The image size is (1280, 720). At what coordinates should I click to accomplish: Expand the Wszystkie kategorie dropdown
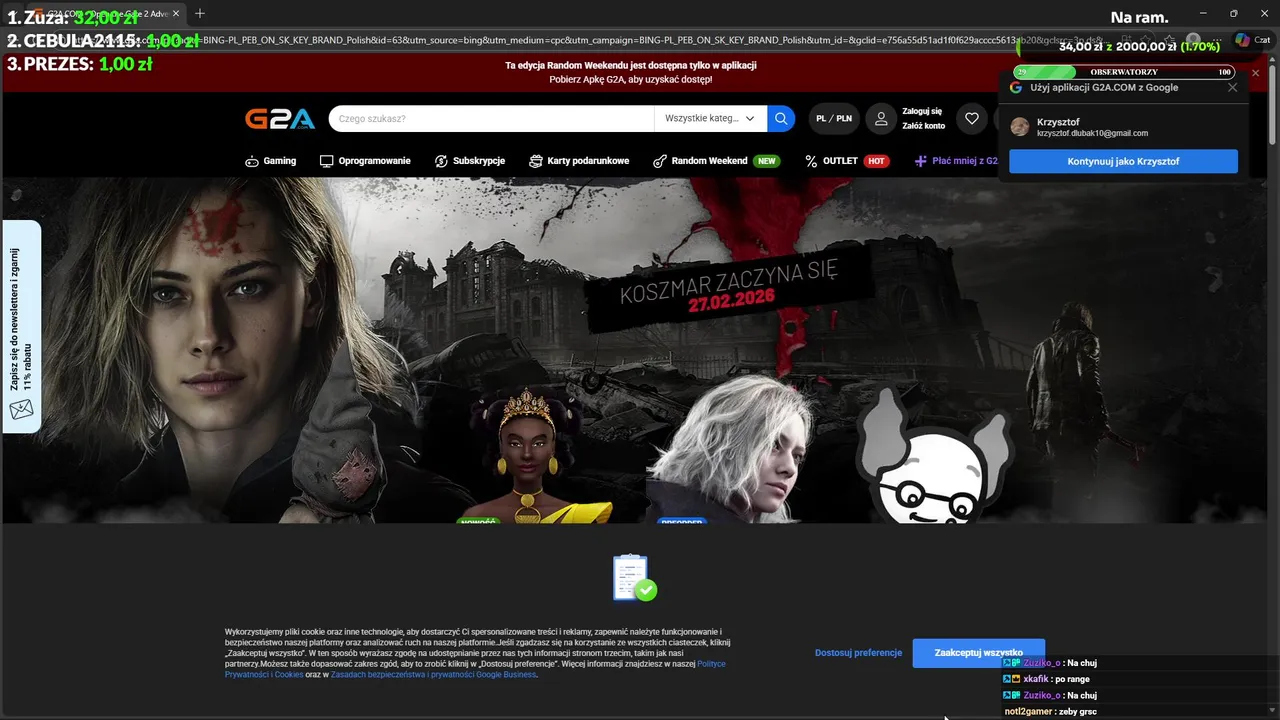click(x=710, y=118)
